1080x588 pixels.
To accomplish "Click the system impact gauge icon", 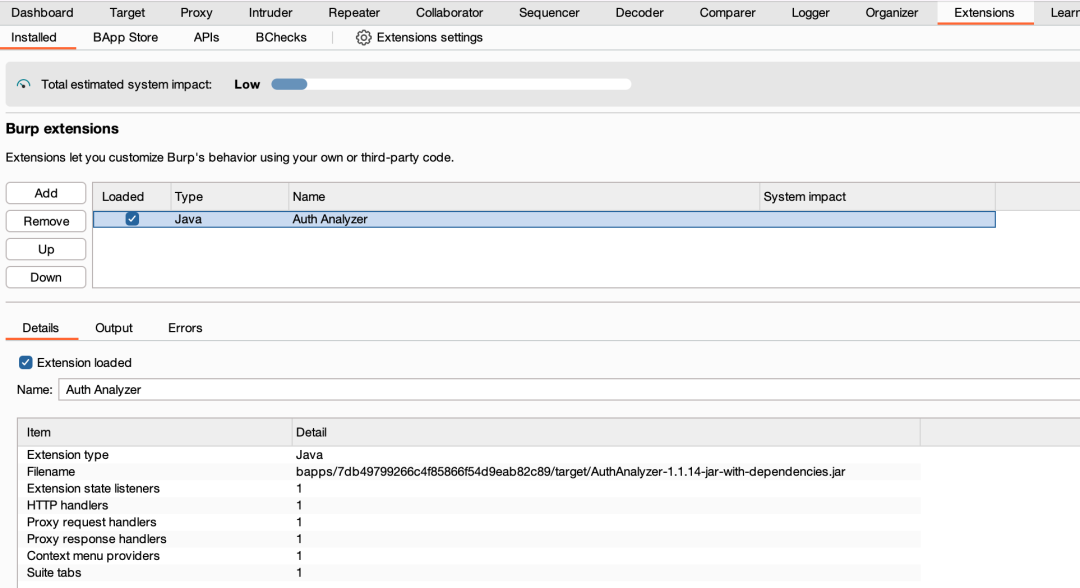I will click(23, 85).
